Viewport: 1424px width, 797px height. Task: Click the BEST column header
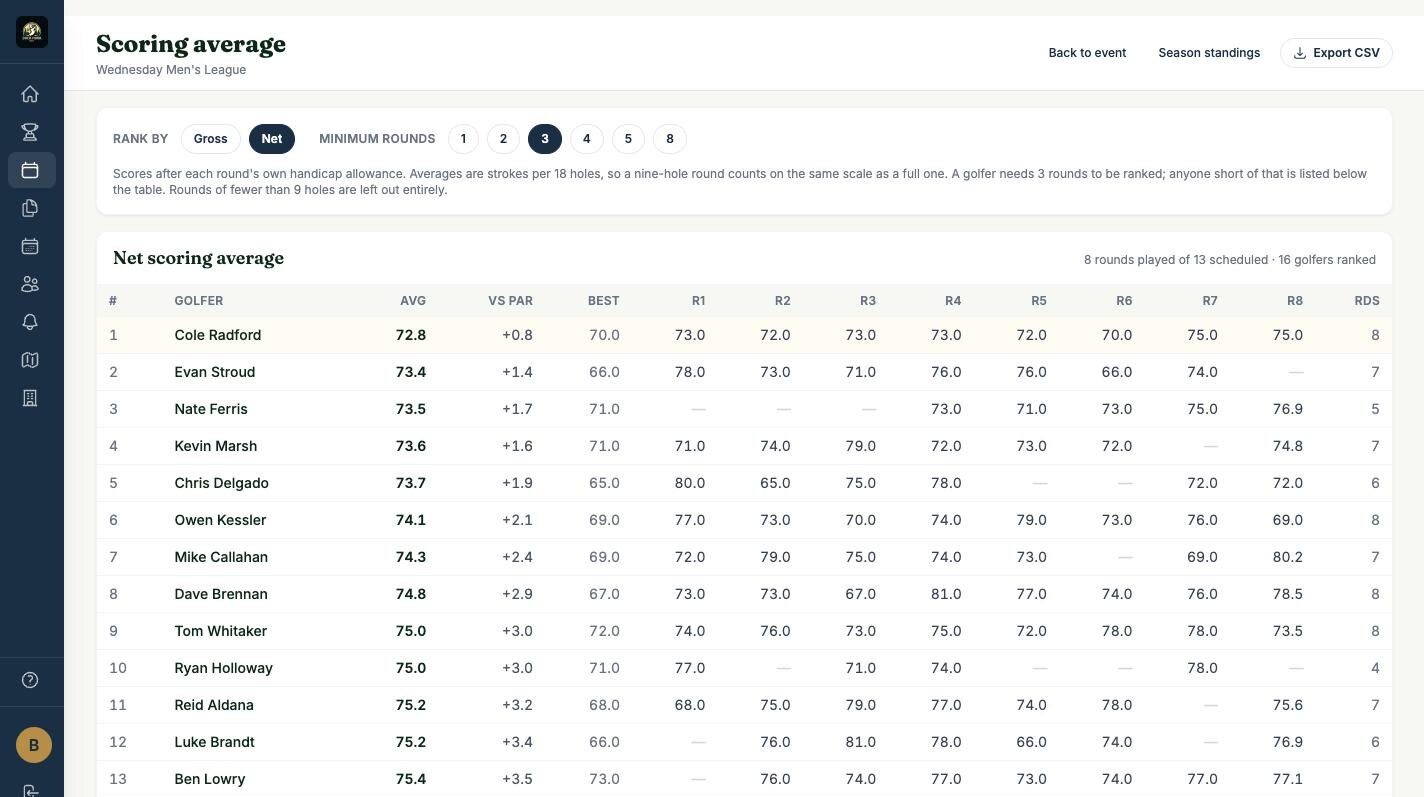pyautogui.click(x=603, y=301)
